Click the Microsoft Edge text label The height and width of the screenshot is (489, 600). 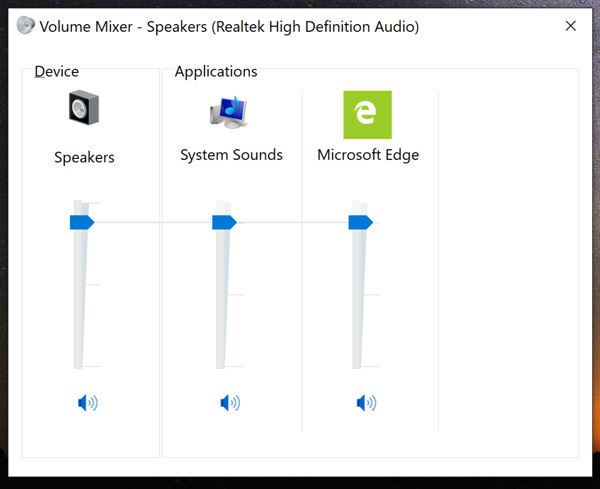click(368, 155)
